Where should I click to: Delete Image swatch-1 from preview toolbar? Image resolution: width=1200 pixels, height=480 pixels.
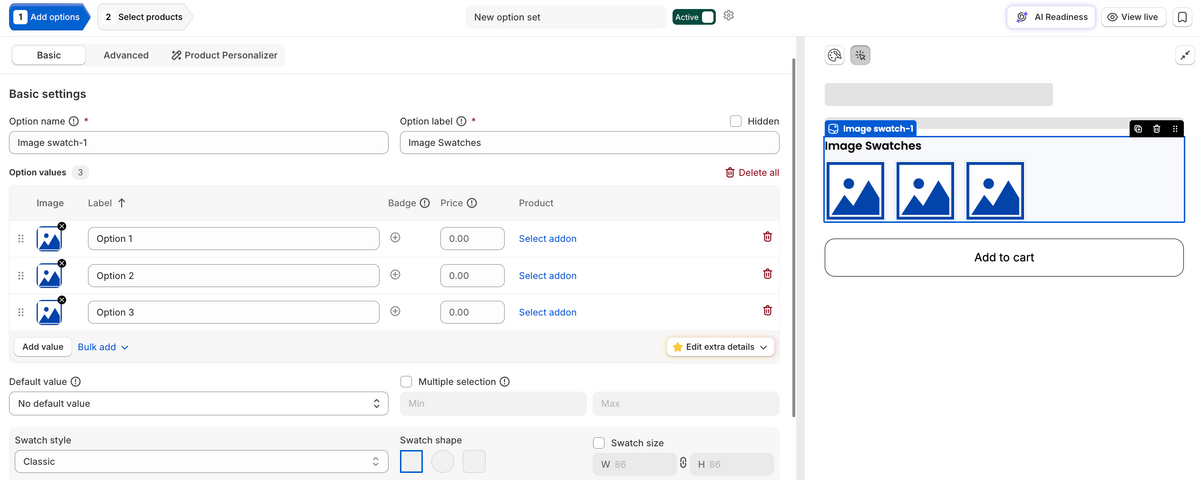tap(1157, 128)
